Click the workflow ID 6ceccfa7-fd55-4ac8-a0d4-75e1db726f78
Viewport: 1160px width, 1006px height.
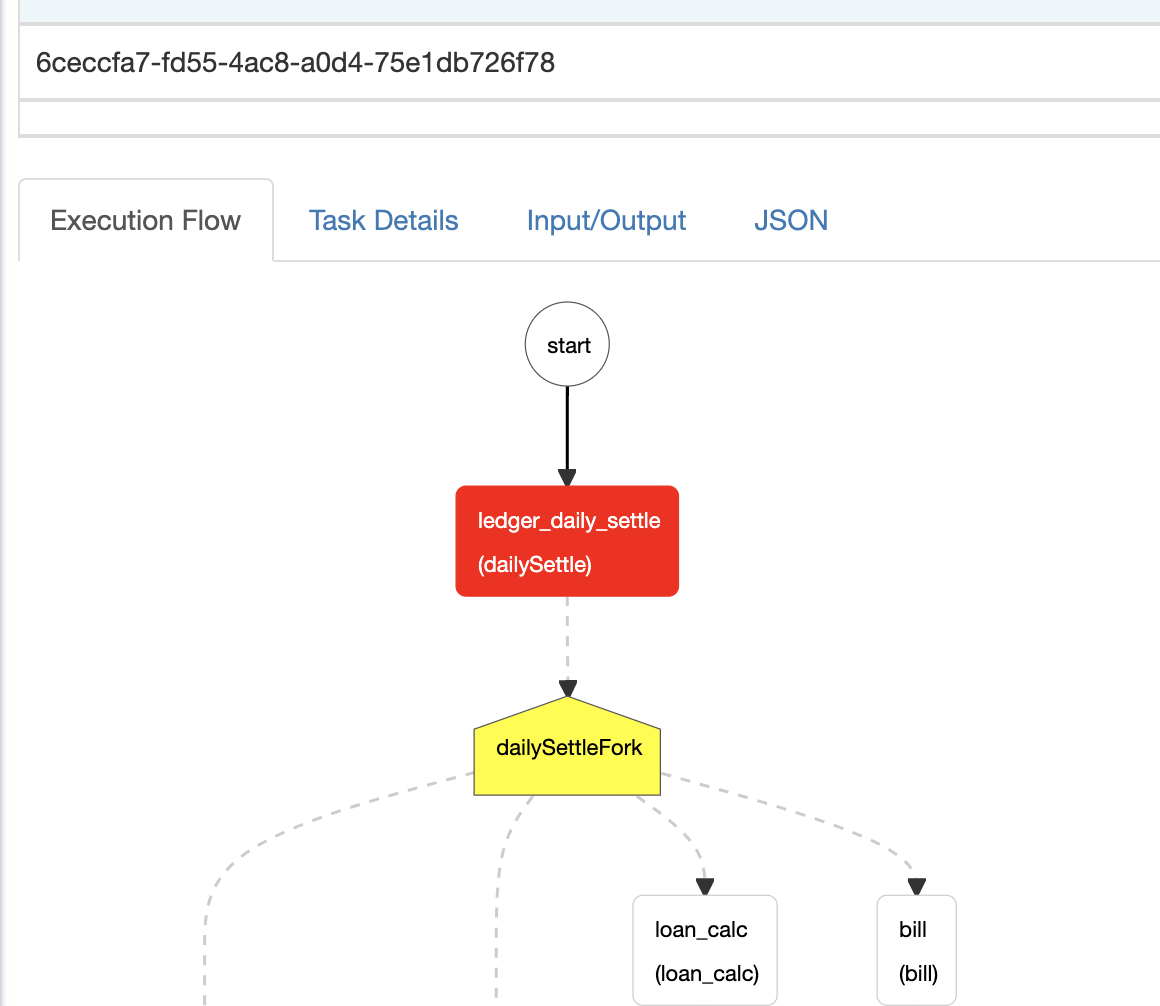295,63
